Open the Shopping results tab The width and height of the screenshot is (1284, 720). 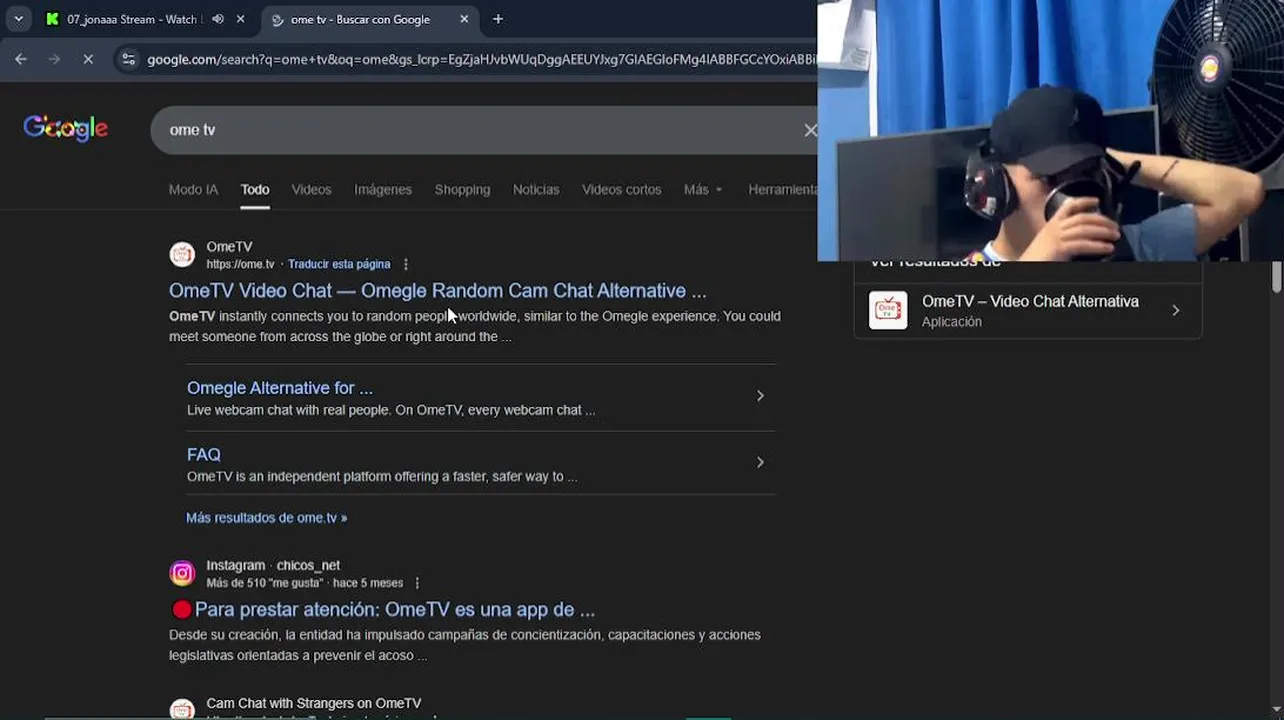click(x=462, y=189)
